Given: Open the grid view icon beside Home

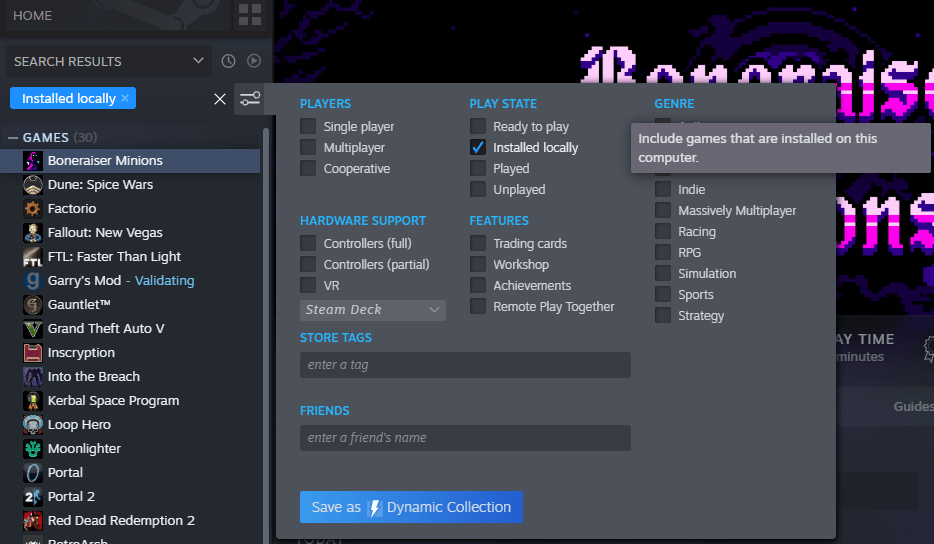Looking at the screenshot, I should tap(249, 15).
